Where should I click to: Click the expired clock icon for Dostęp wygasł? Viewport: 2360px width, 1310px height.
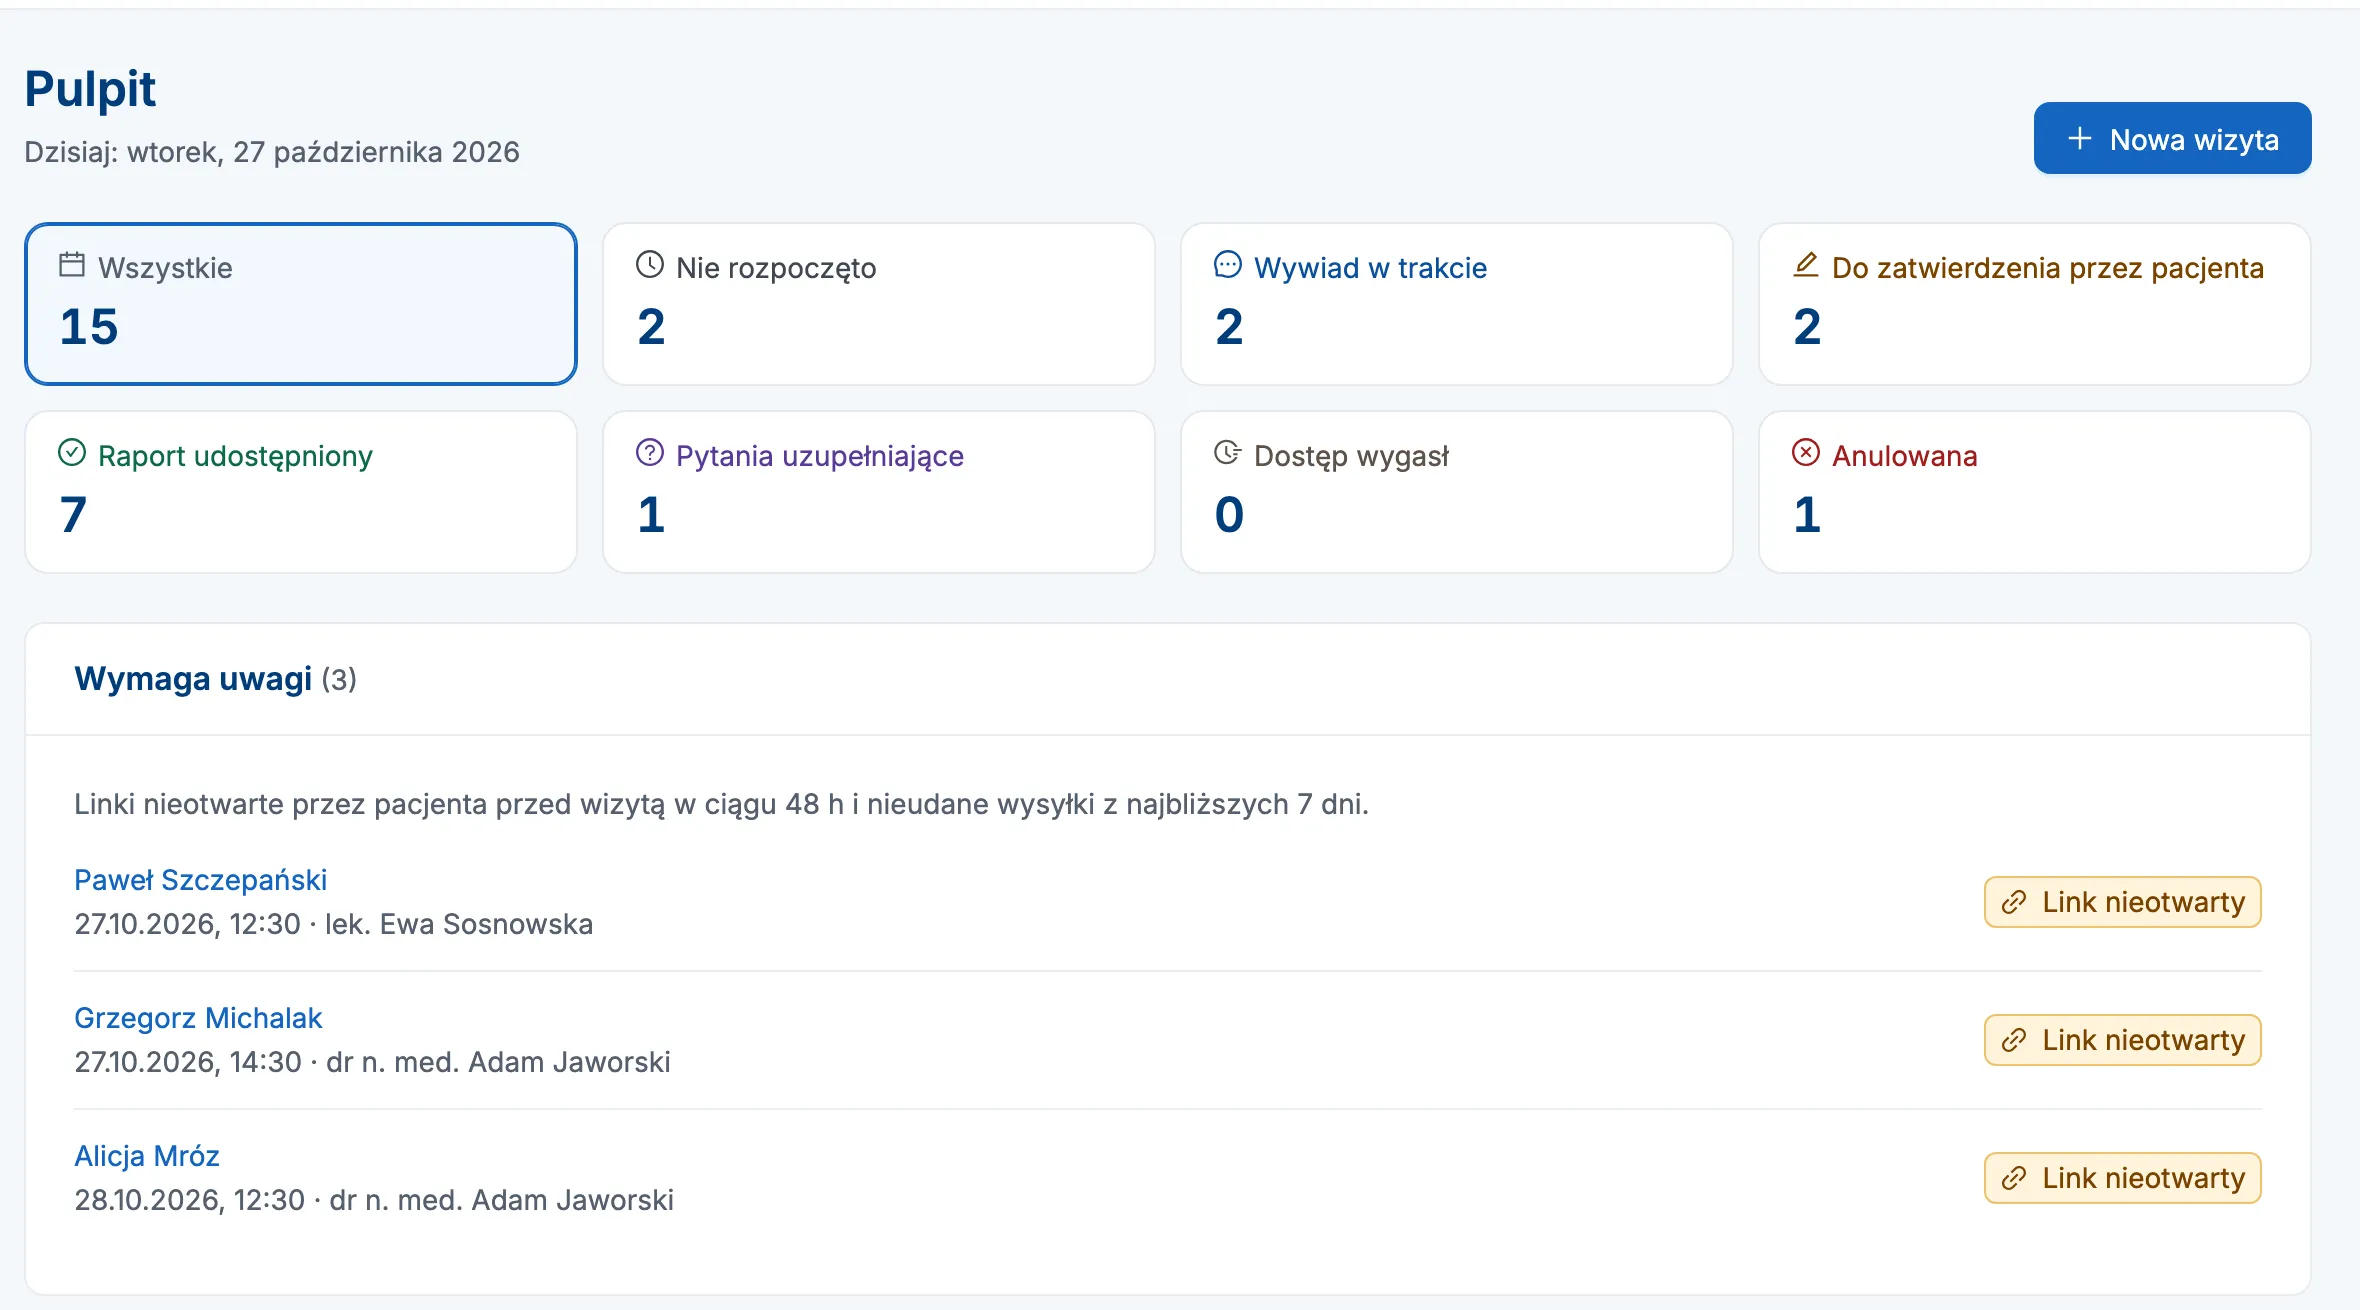tap(1228, 453)
